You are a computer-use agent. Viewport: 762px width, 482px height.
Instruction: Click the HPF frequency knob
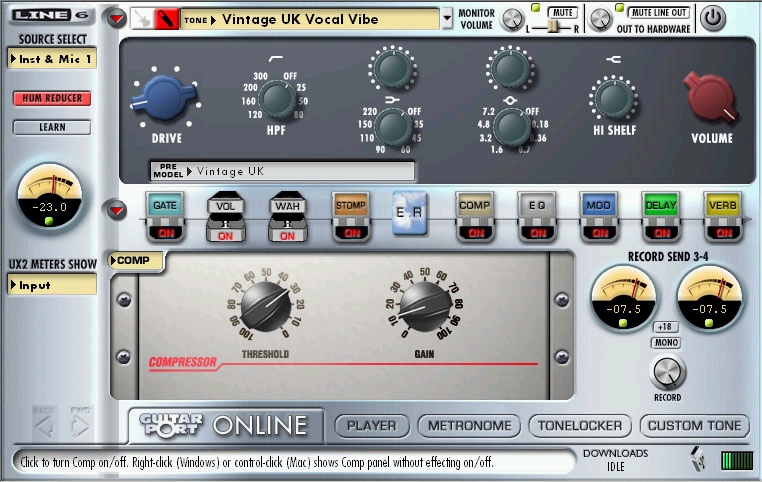(277, 99)
